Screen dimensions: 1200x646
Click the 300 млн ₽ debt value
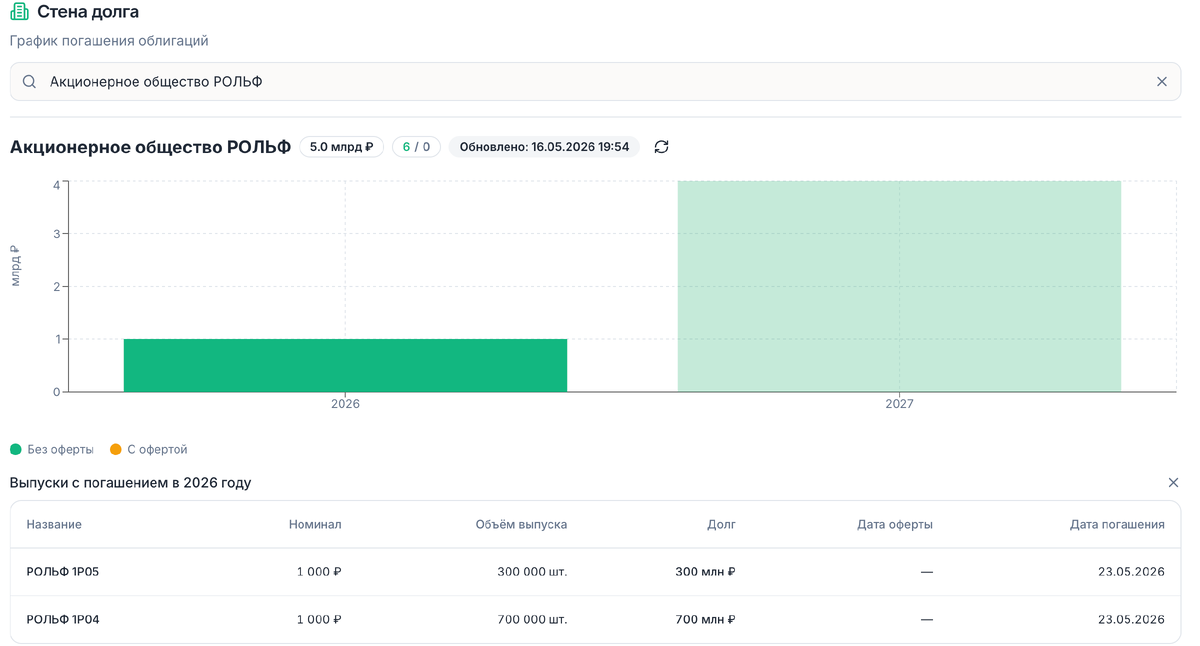click(x=705, y=572)
